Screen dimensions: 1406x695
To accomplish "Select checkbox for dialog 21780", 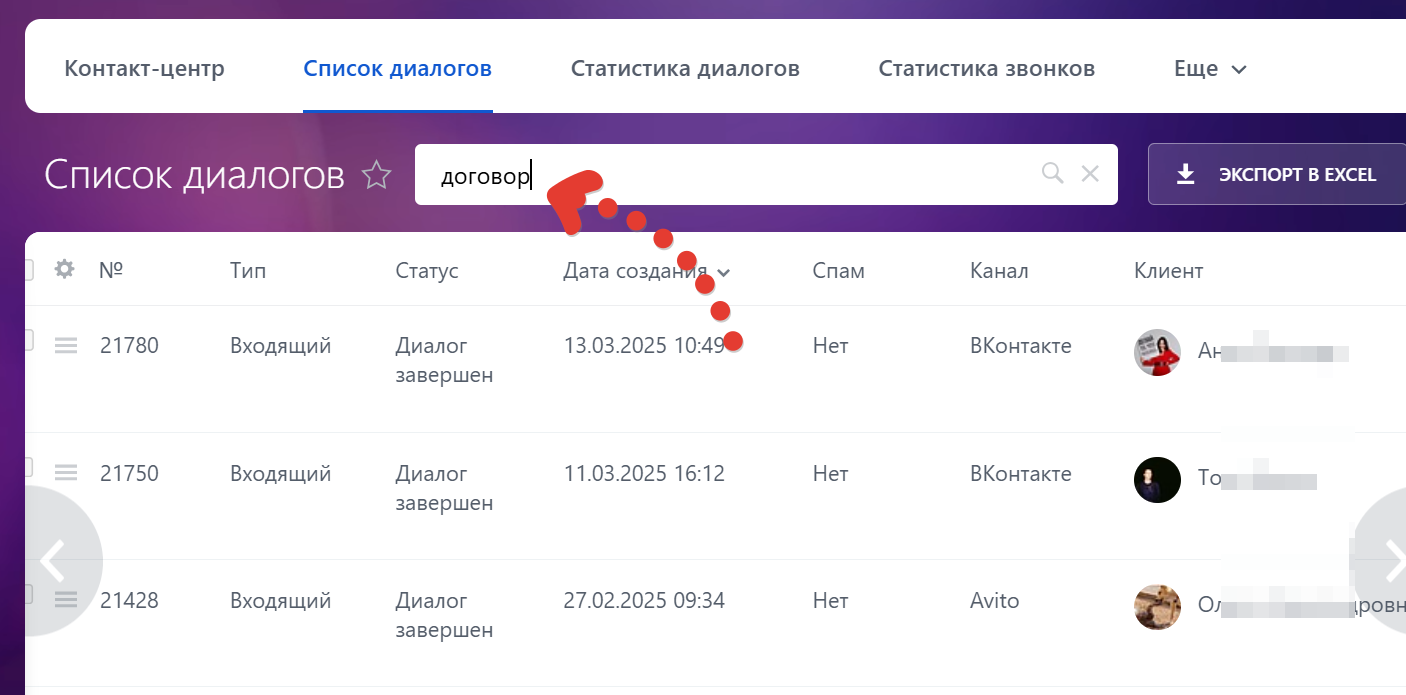I will click(x=27, y=341).
